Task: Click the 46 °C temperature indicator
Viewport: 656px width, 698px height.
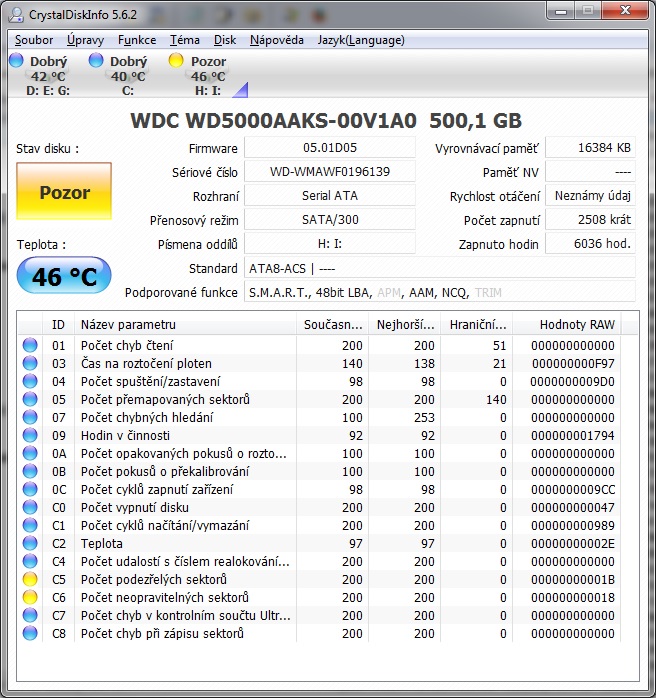Action: pos(64,276)
